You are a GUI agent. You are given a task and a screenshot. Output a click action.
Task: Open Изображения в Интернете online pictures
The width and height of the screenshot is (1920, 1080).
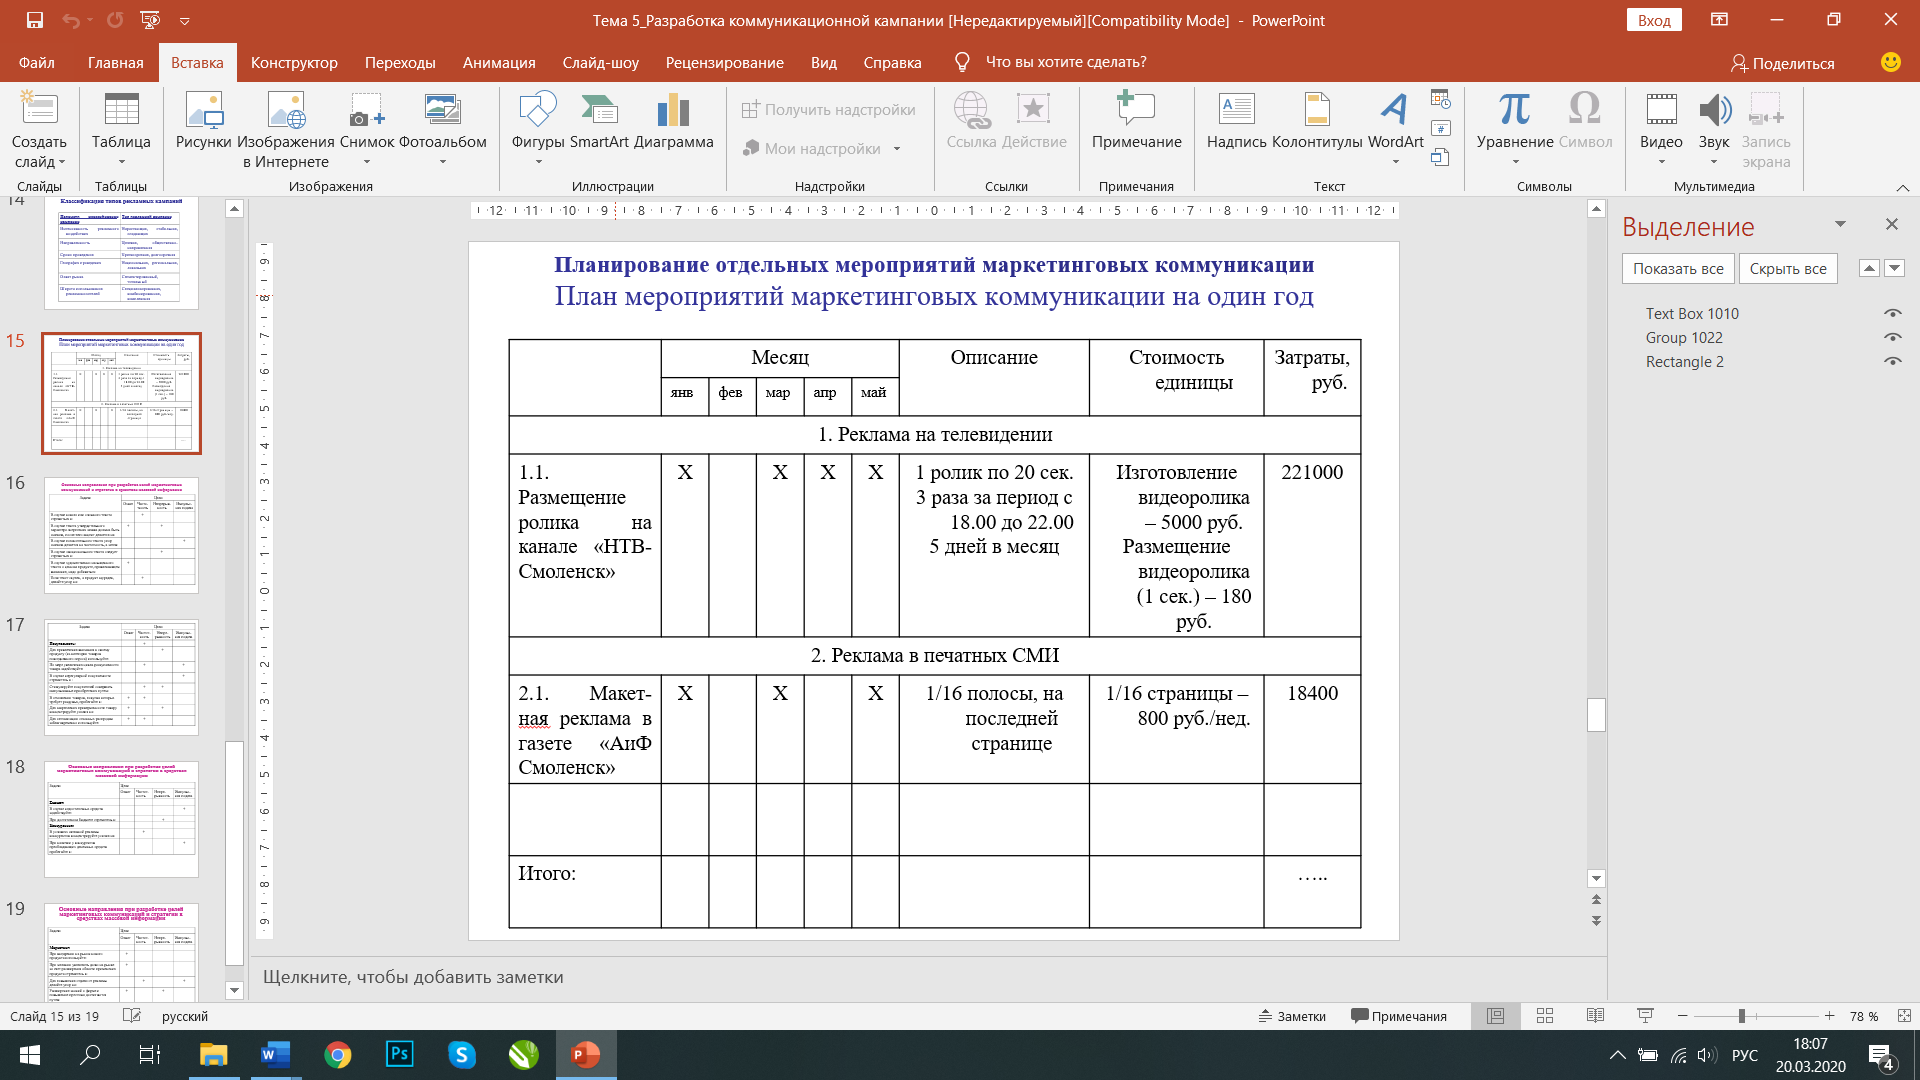click(286, 130)
